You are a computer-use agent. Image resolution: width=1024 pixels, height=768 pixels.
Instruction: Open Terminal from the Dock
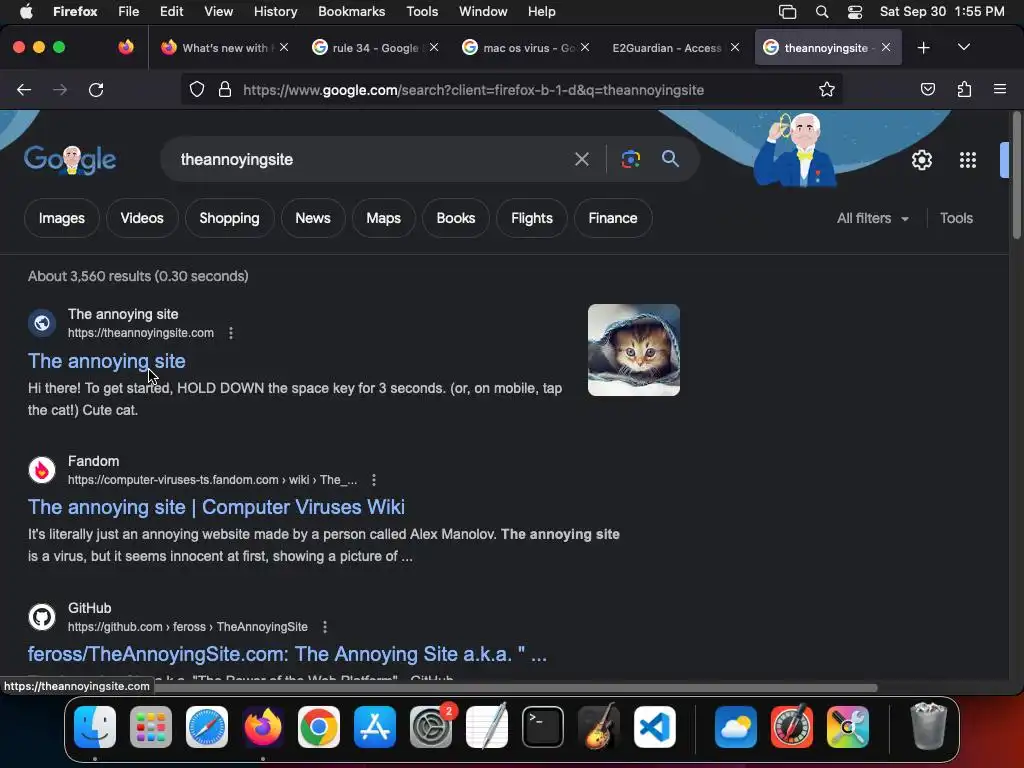(543, 727)
